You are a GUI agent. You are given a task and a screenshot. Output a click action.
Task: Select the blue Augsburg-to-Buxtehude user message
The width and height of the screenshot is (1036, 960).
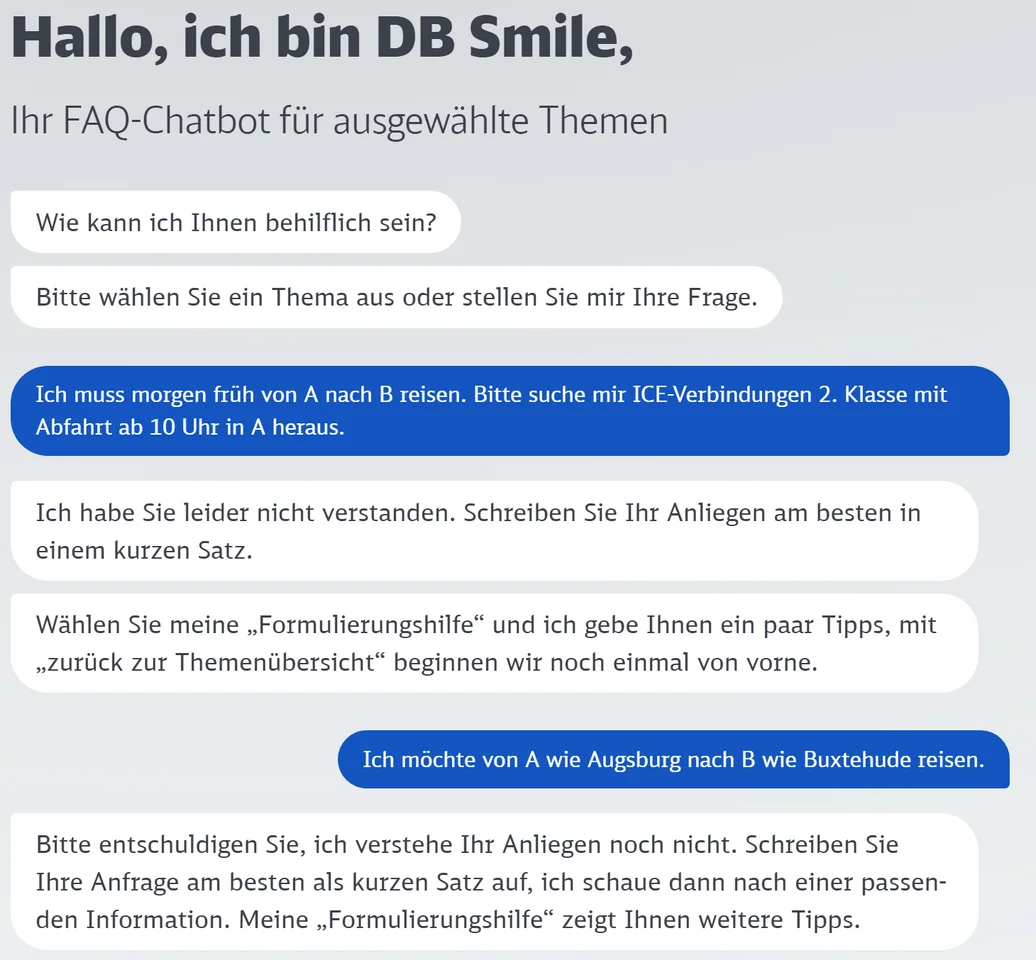673,760
